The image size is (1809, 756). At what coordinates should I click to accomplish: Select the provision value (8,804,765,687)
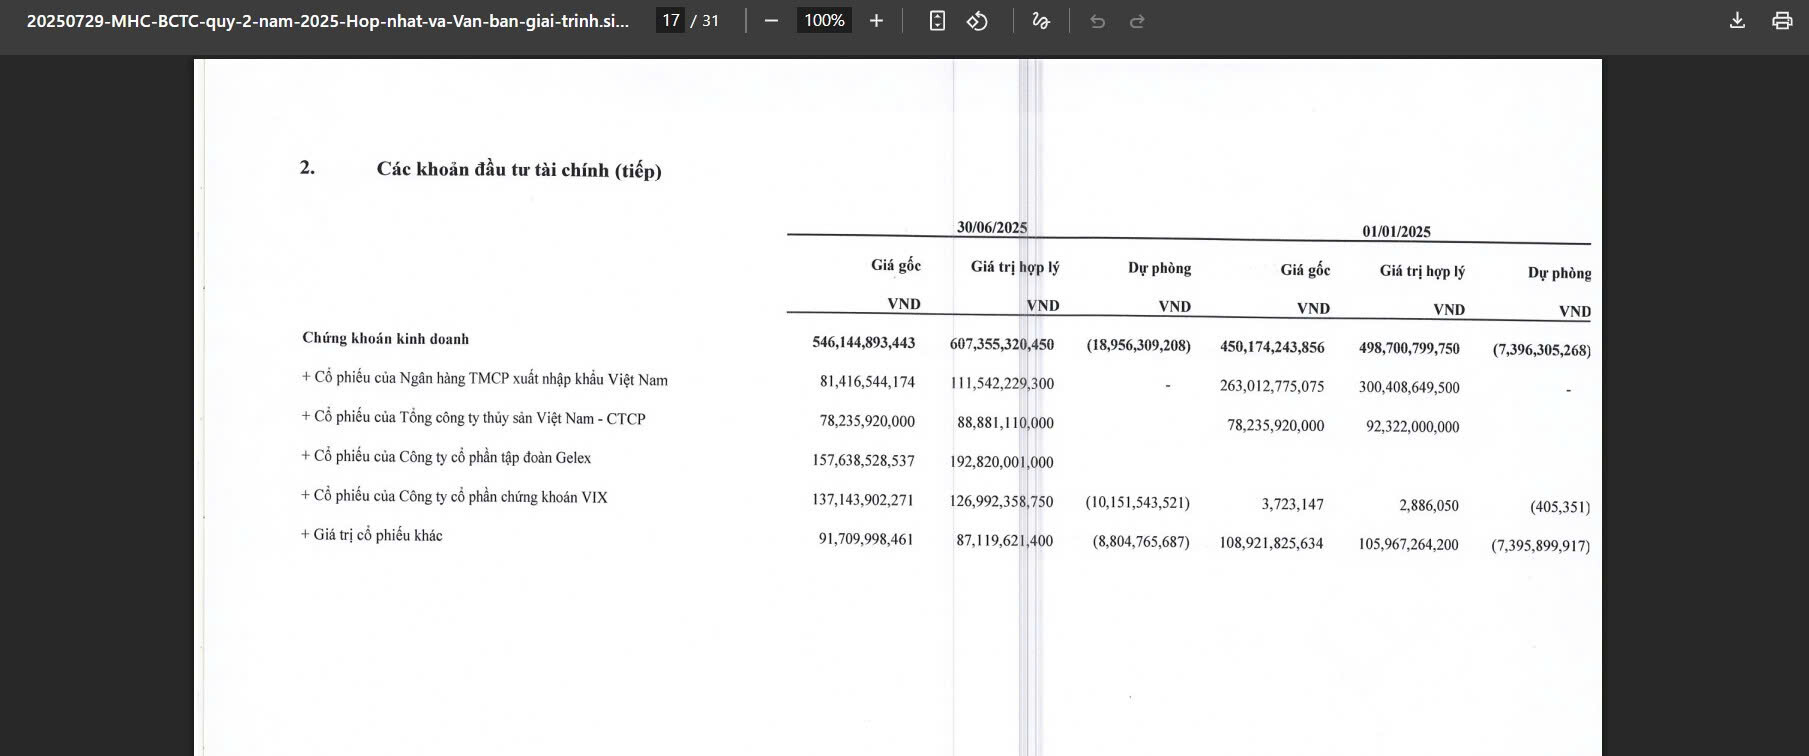1141,541
